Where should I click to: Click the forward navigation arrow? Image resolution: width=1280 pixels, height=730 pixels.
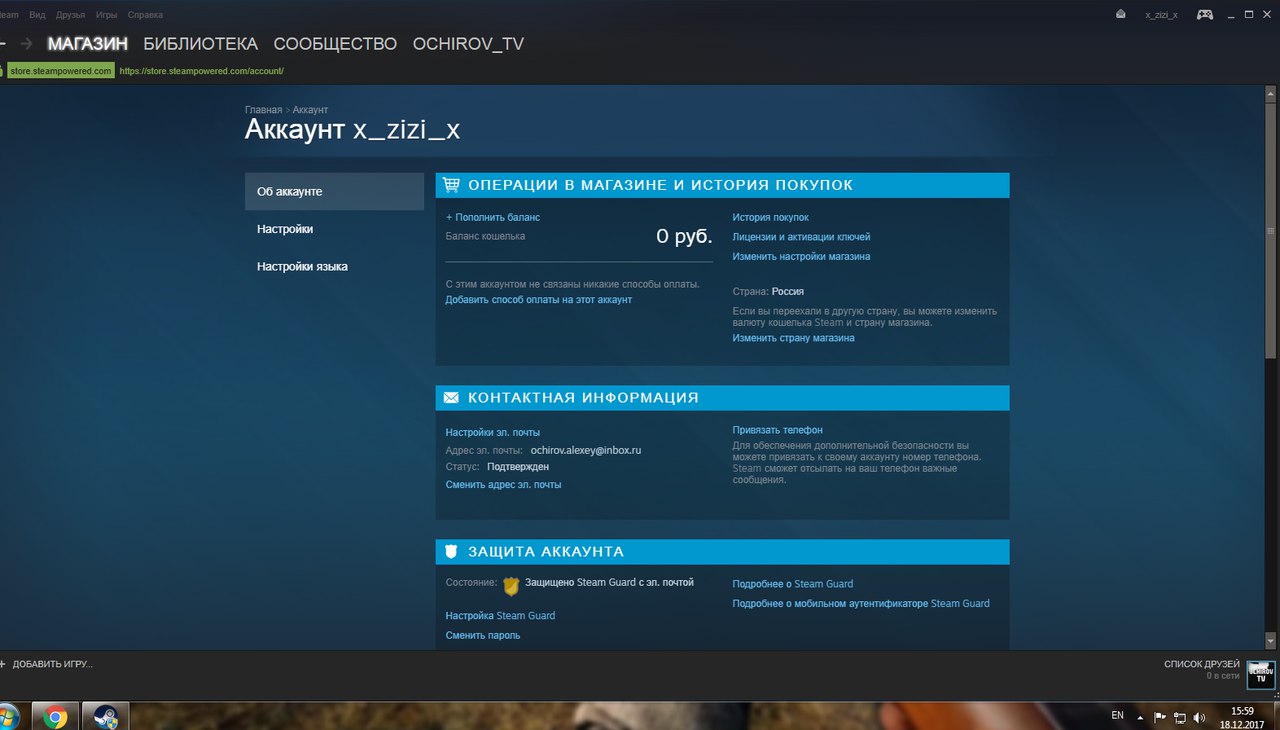point(27,44)
